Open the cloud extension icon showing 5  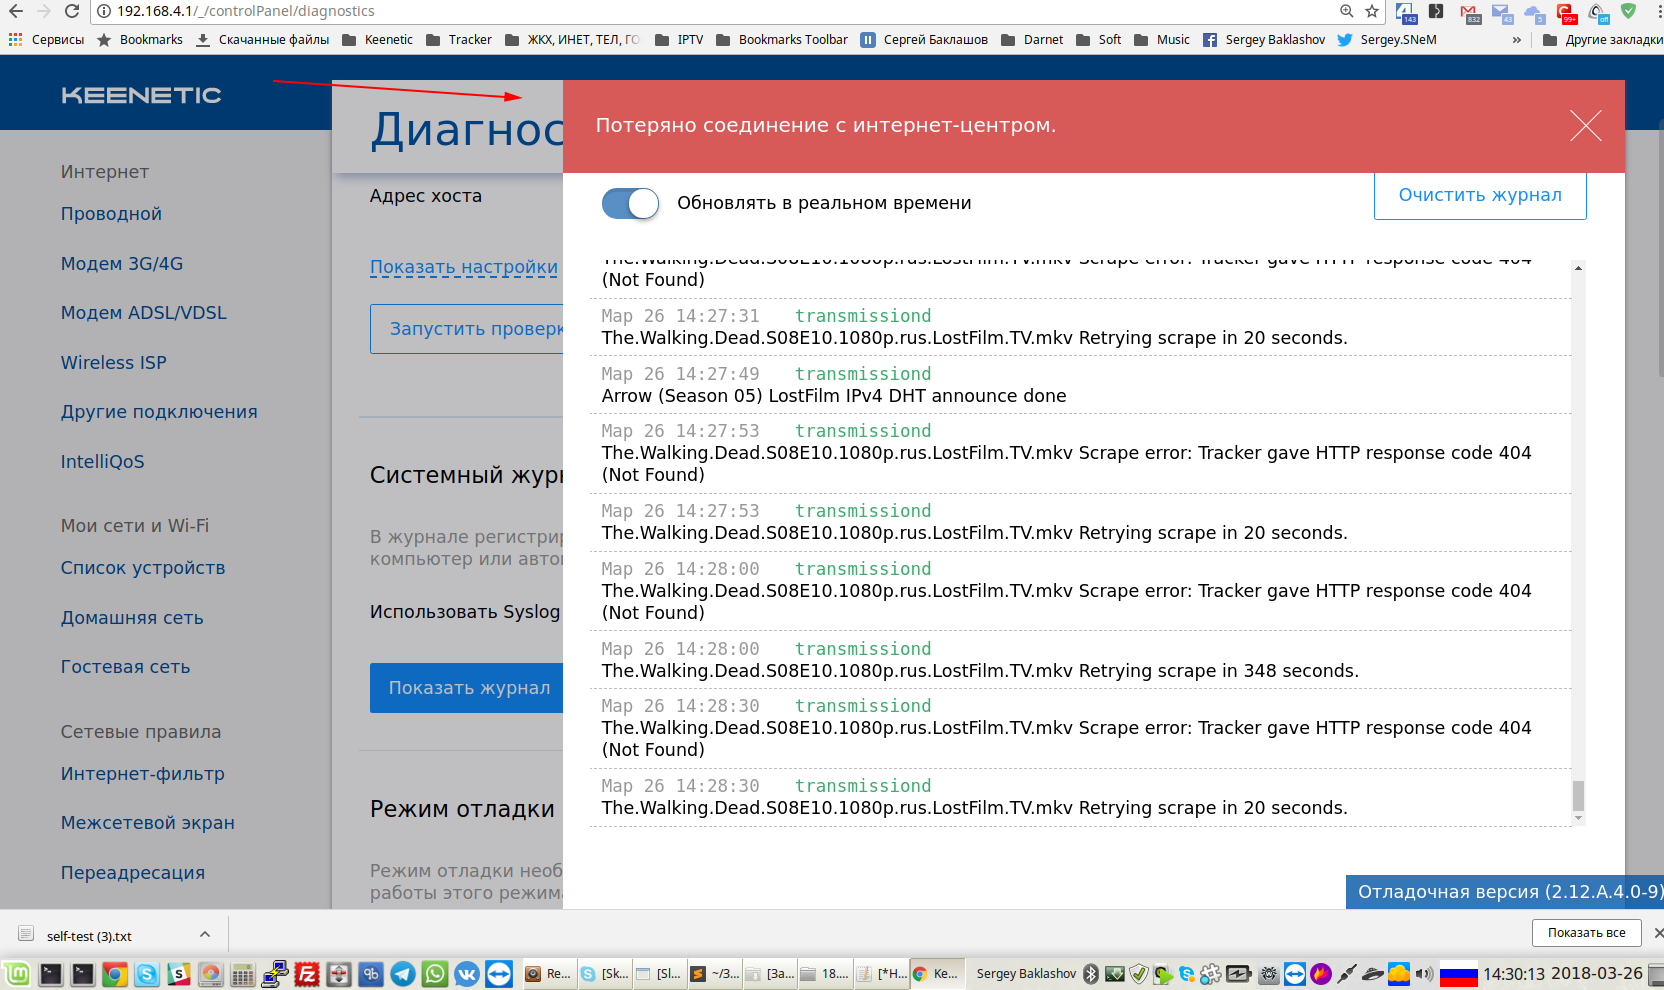click(x=1534, y=13)
